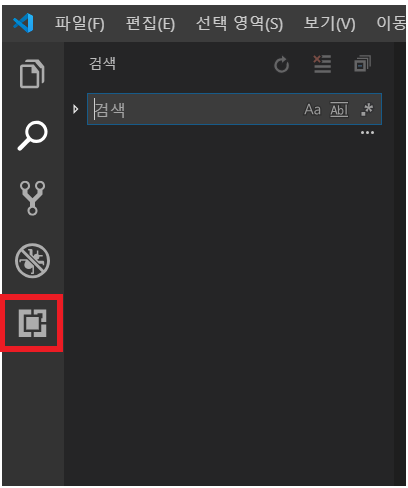Viewport: 408px width, 488px height.
Task: Open the Explorer view in activity bar
Action: point(32,74)
